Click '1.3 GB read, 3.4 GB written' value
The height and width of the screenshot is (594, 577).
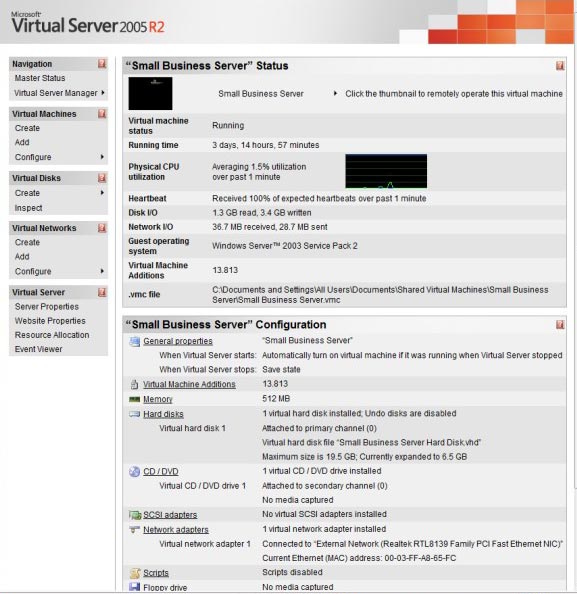point(261,213)
